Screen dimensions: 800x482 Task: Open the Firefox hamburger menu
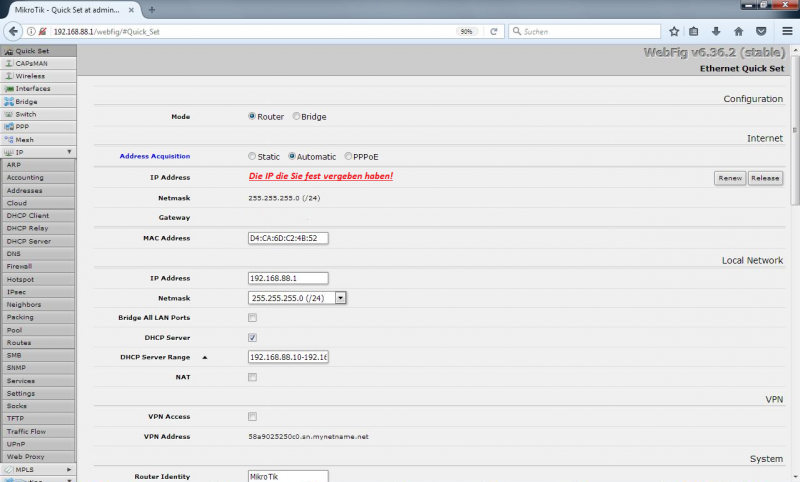click(x=787, y=31)
